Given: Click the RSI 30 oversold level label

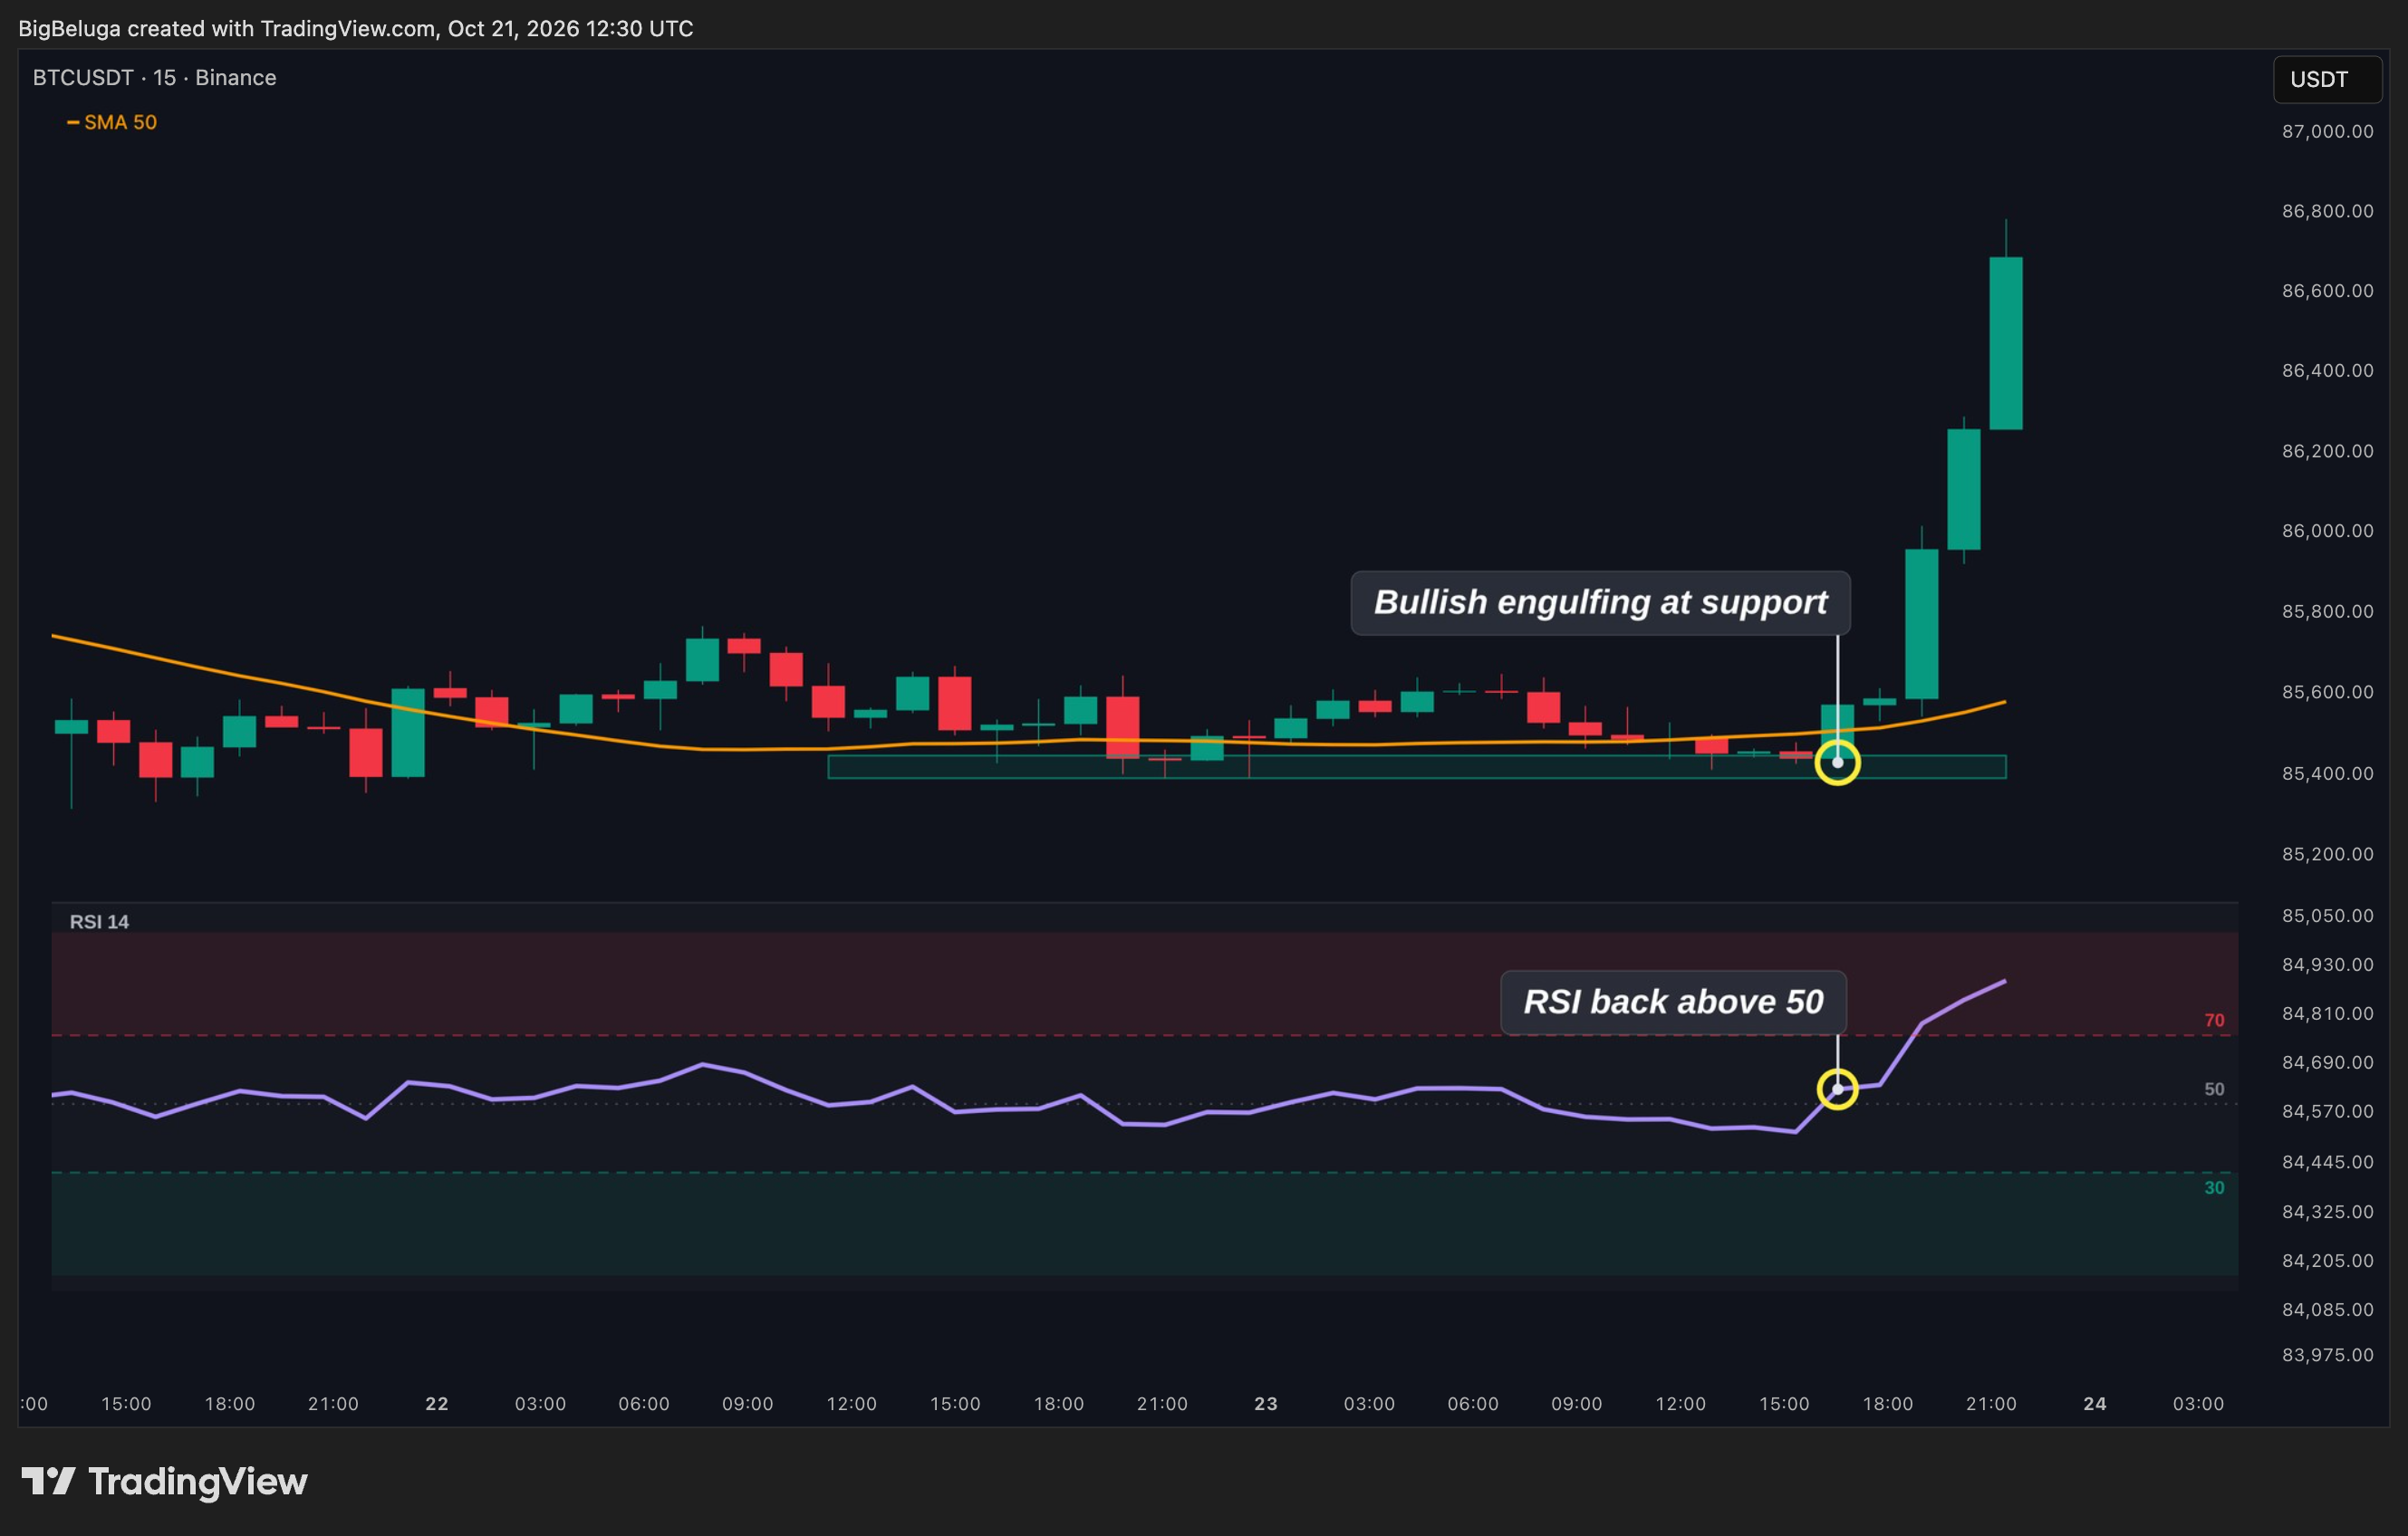Looking at the screenshot, I should [2214, 1187].
